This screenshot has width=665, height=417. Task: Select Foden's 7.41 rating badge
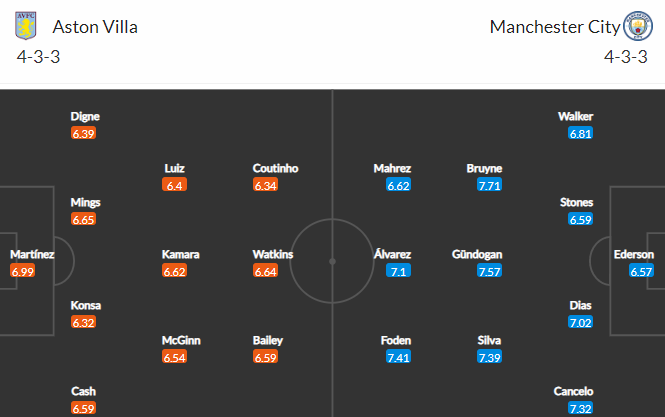click(398, 357)
